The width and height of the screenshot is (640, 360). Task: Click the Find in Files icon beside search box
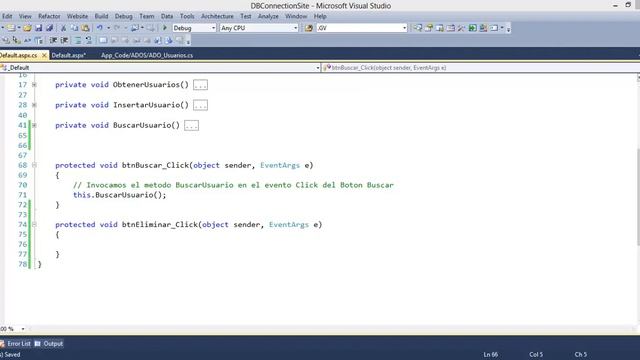pos(309,28)
